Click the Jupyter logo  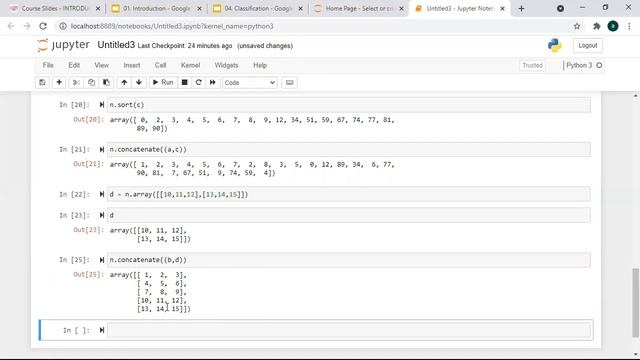(63, 45)
